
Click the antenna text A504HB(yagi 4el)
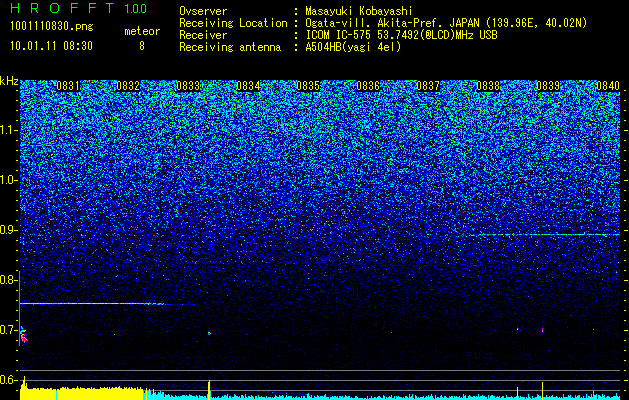click(x=353, y=47)
